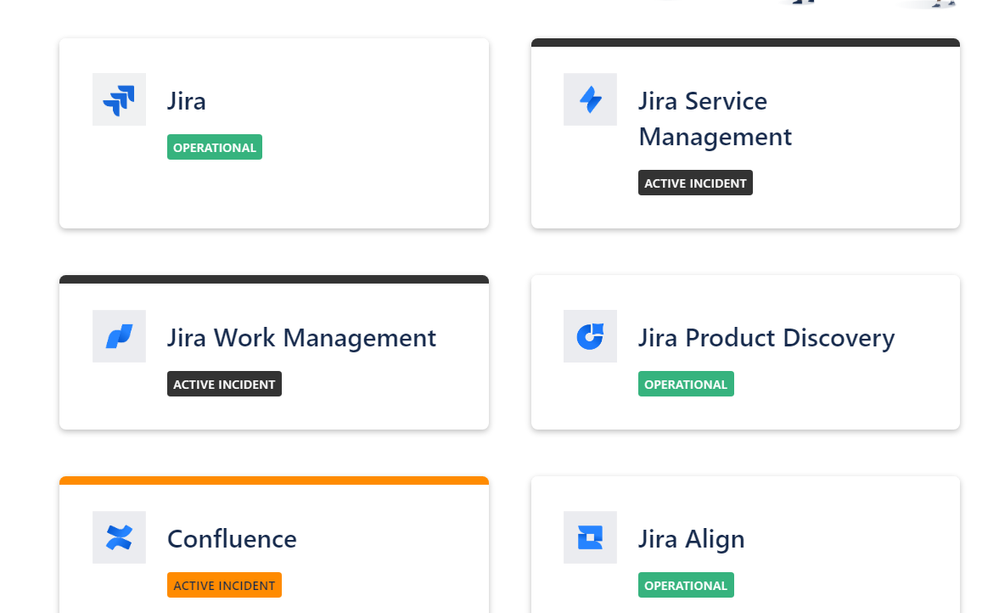
Task: Open the Jira Product Discovery title link
Action: pyautogui.click(x=766, y=338)
